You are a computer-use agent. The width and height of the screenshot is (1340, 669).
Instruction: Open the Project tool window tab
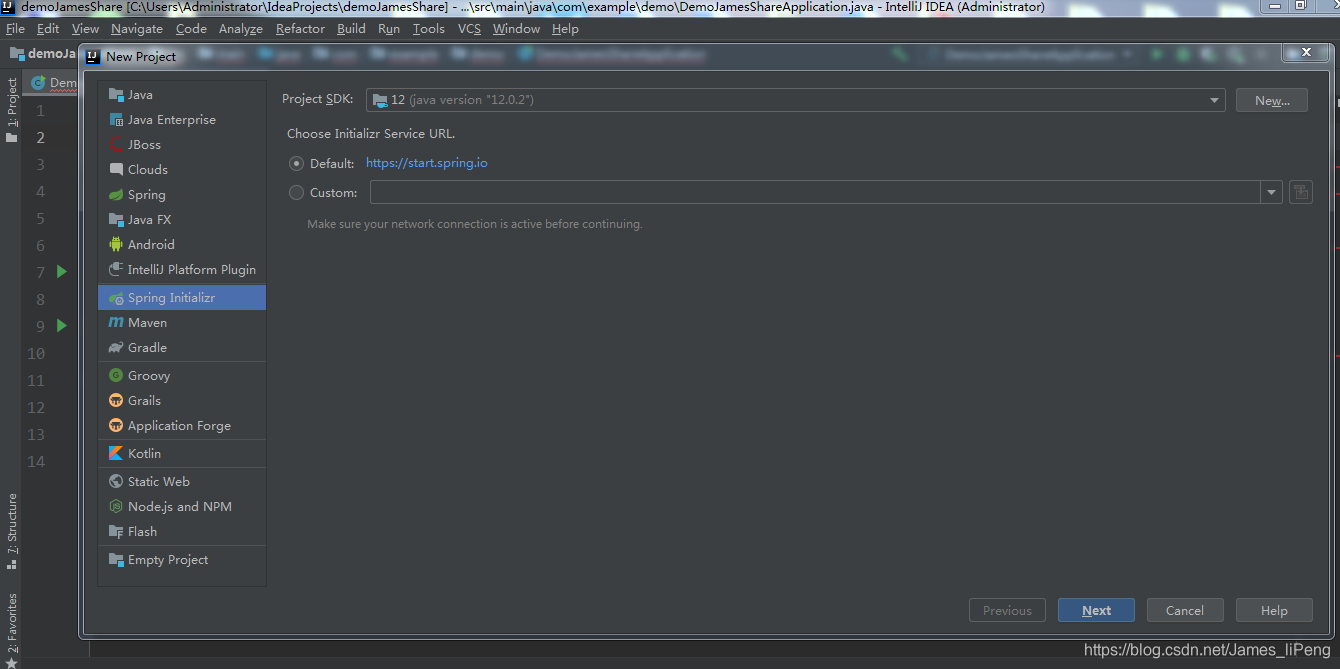click(11, 110)
